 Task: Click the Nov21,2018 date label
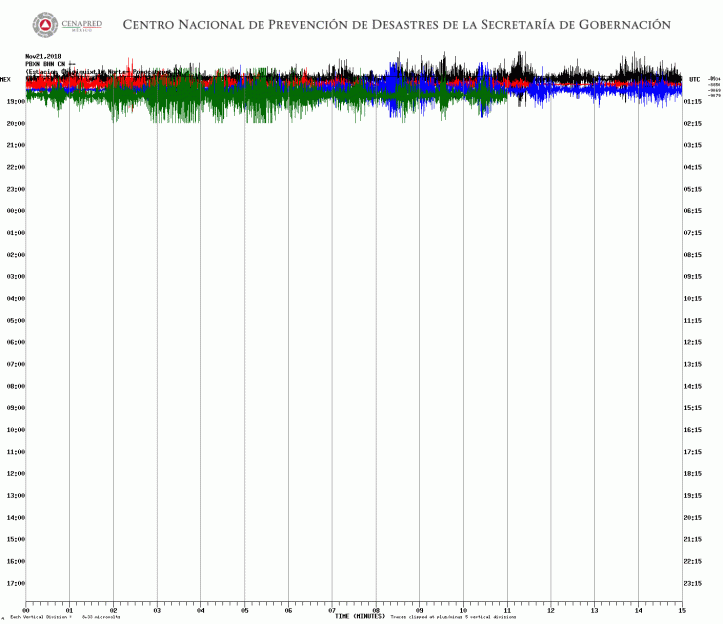pos(43,56)
